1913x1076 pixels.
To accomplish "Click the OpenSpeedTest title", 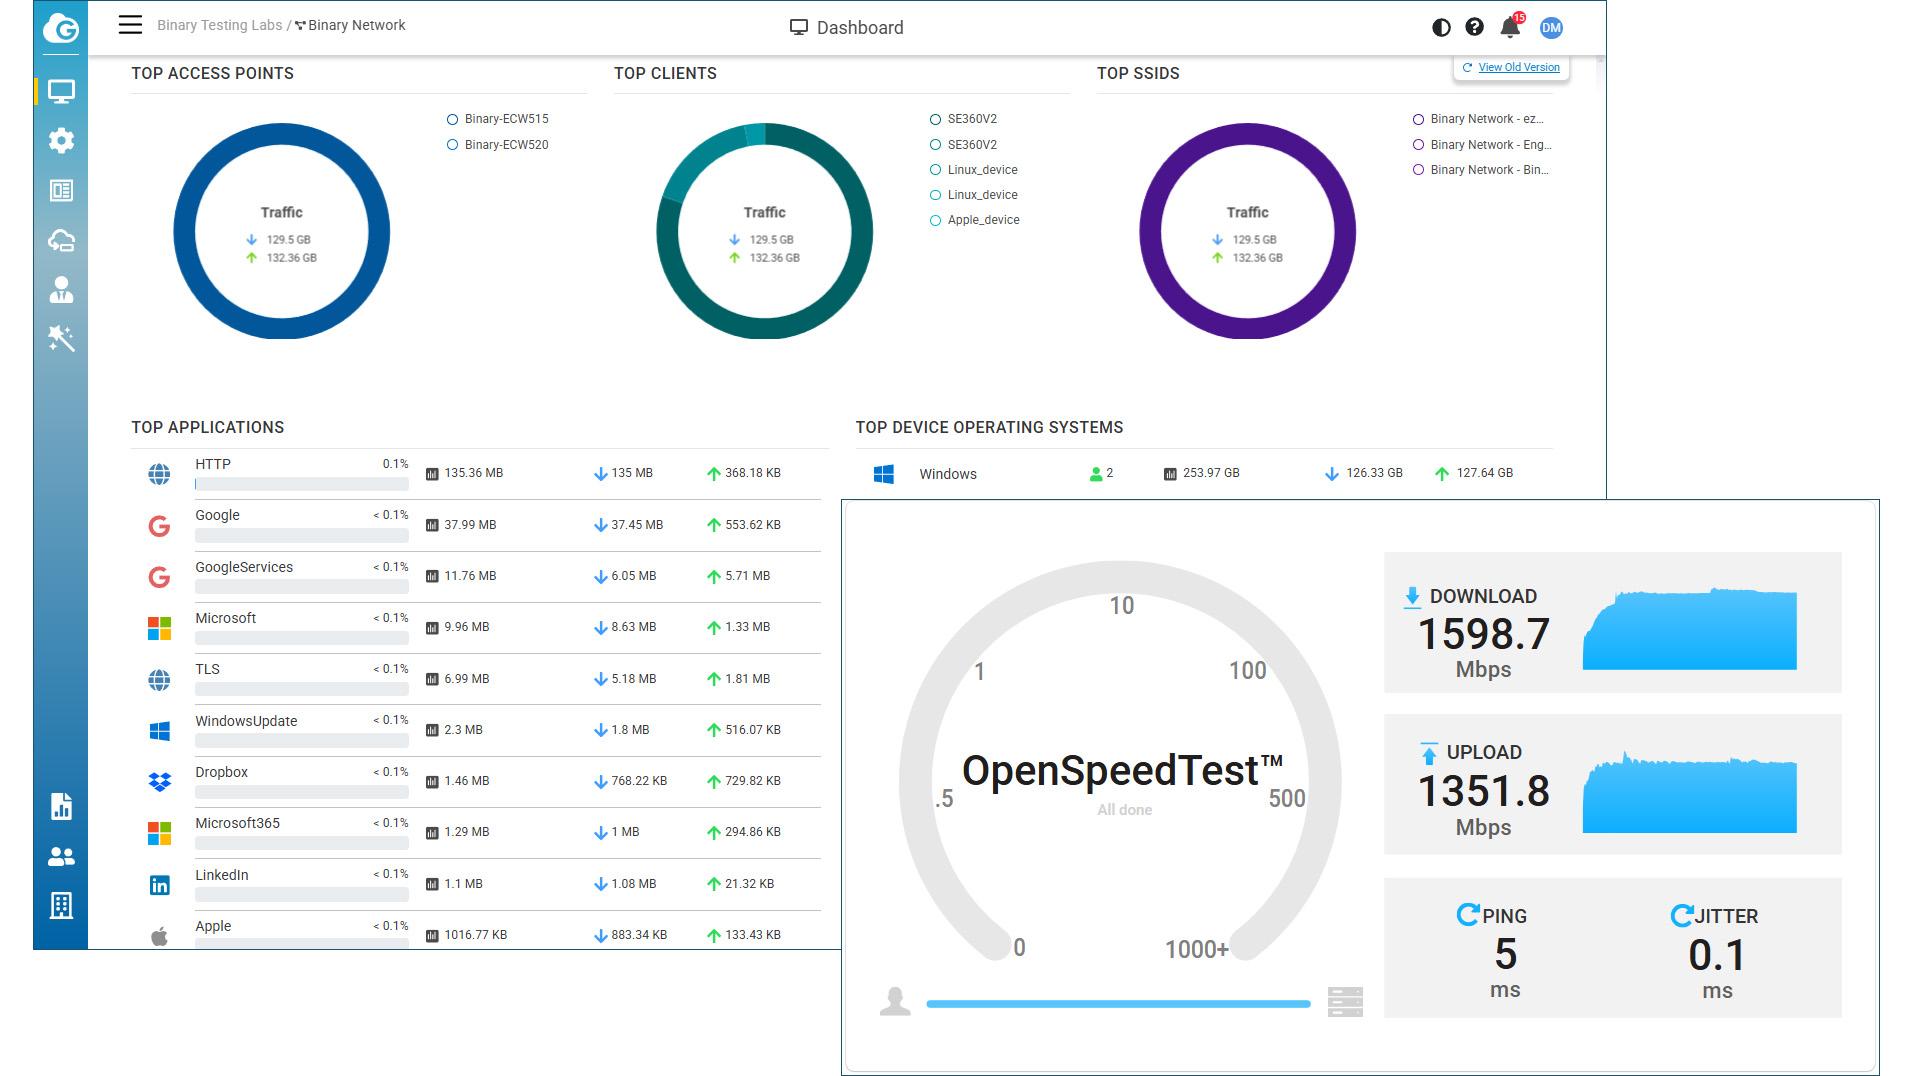I will (x=1122, y=771).
